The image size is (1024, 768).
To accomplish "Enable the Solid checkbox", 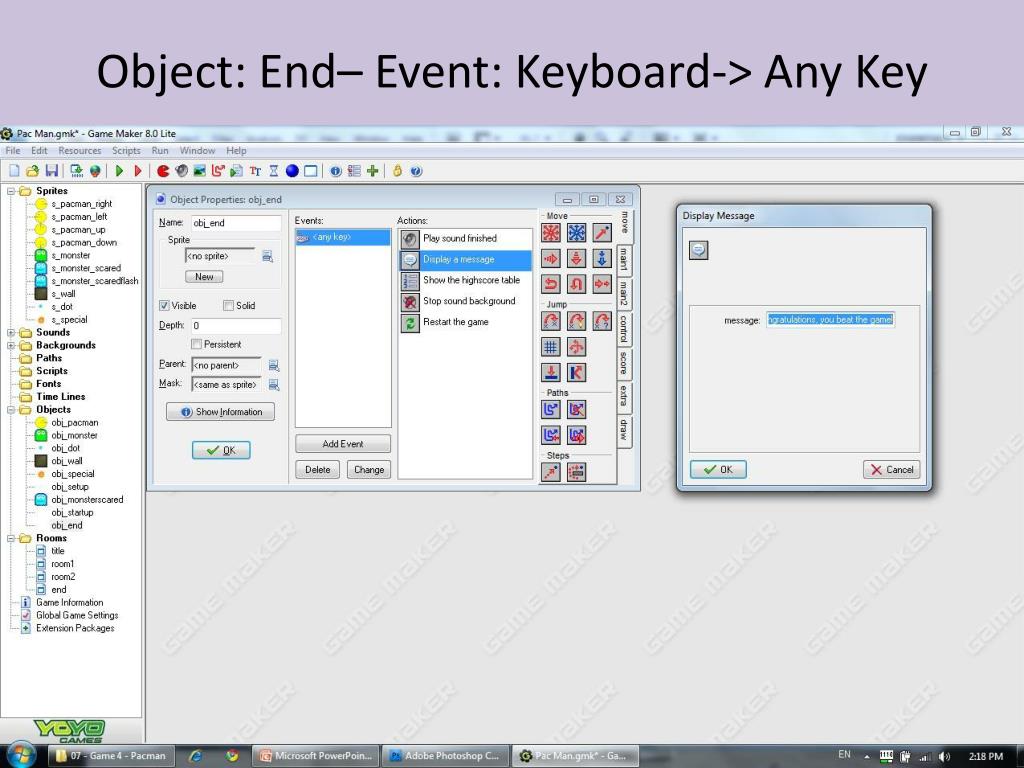I will coord(229,306).
